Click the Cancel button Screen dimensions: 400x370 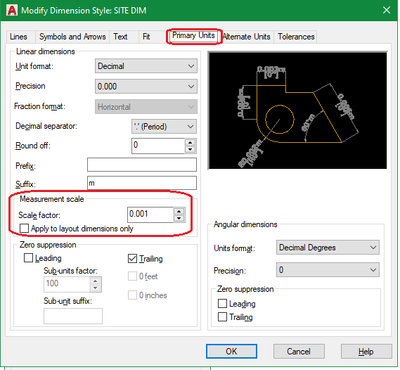(299, 351)
